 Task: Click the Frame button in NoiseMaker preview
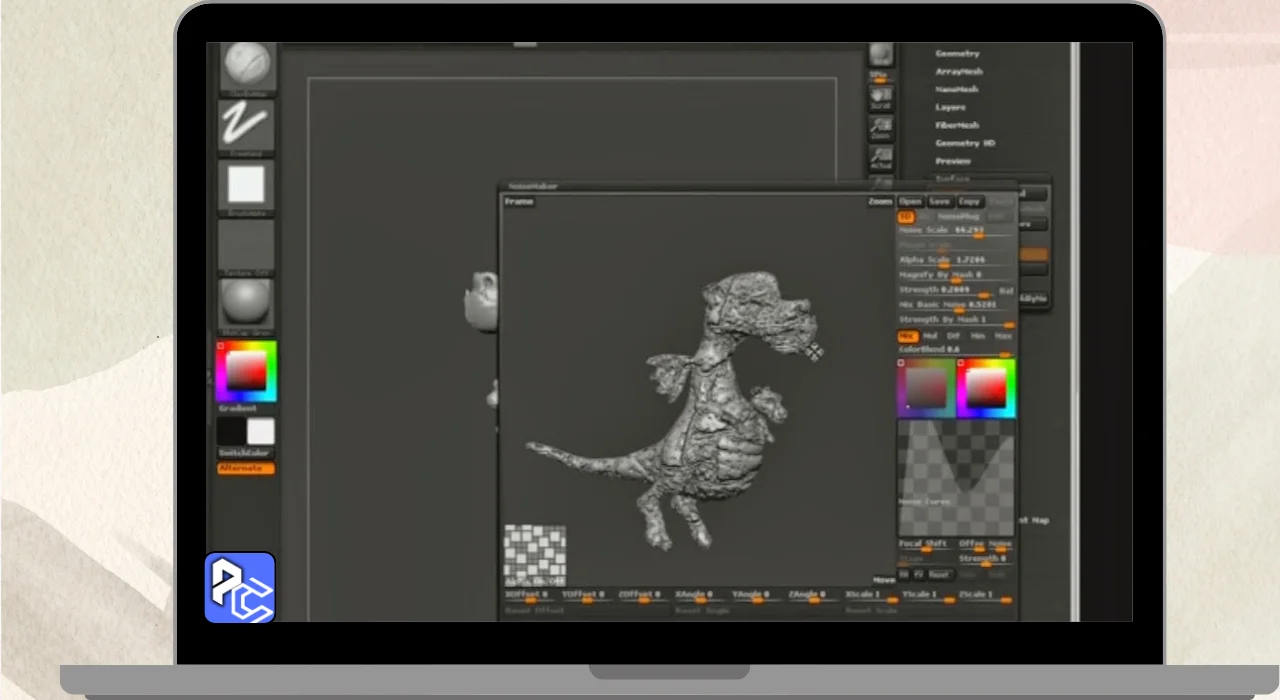point(519,201)
